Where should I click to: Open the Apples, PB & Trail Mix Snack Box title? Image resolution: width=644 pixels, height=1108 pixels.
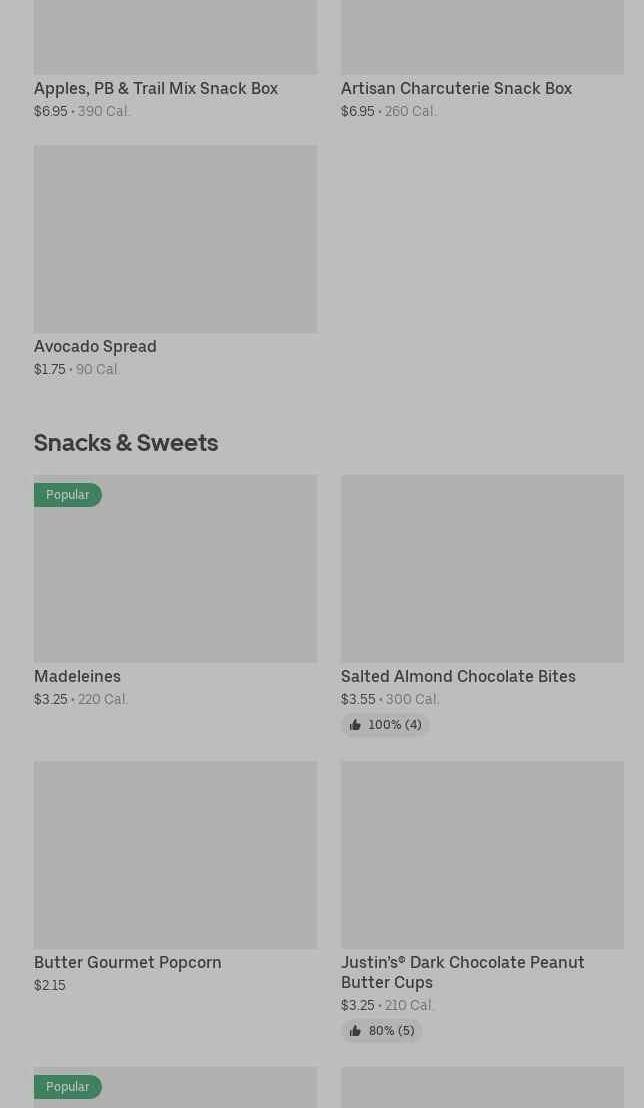pyautogui.click(x=156, y=88)
